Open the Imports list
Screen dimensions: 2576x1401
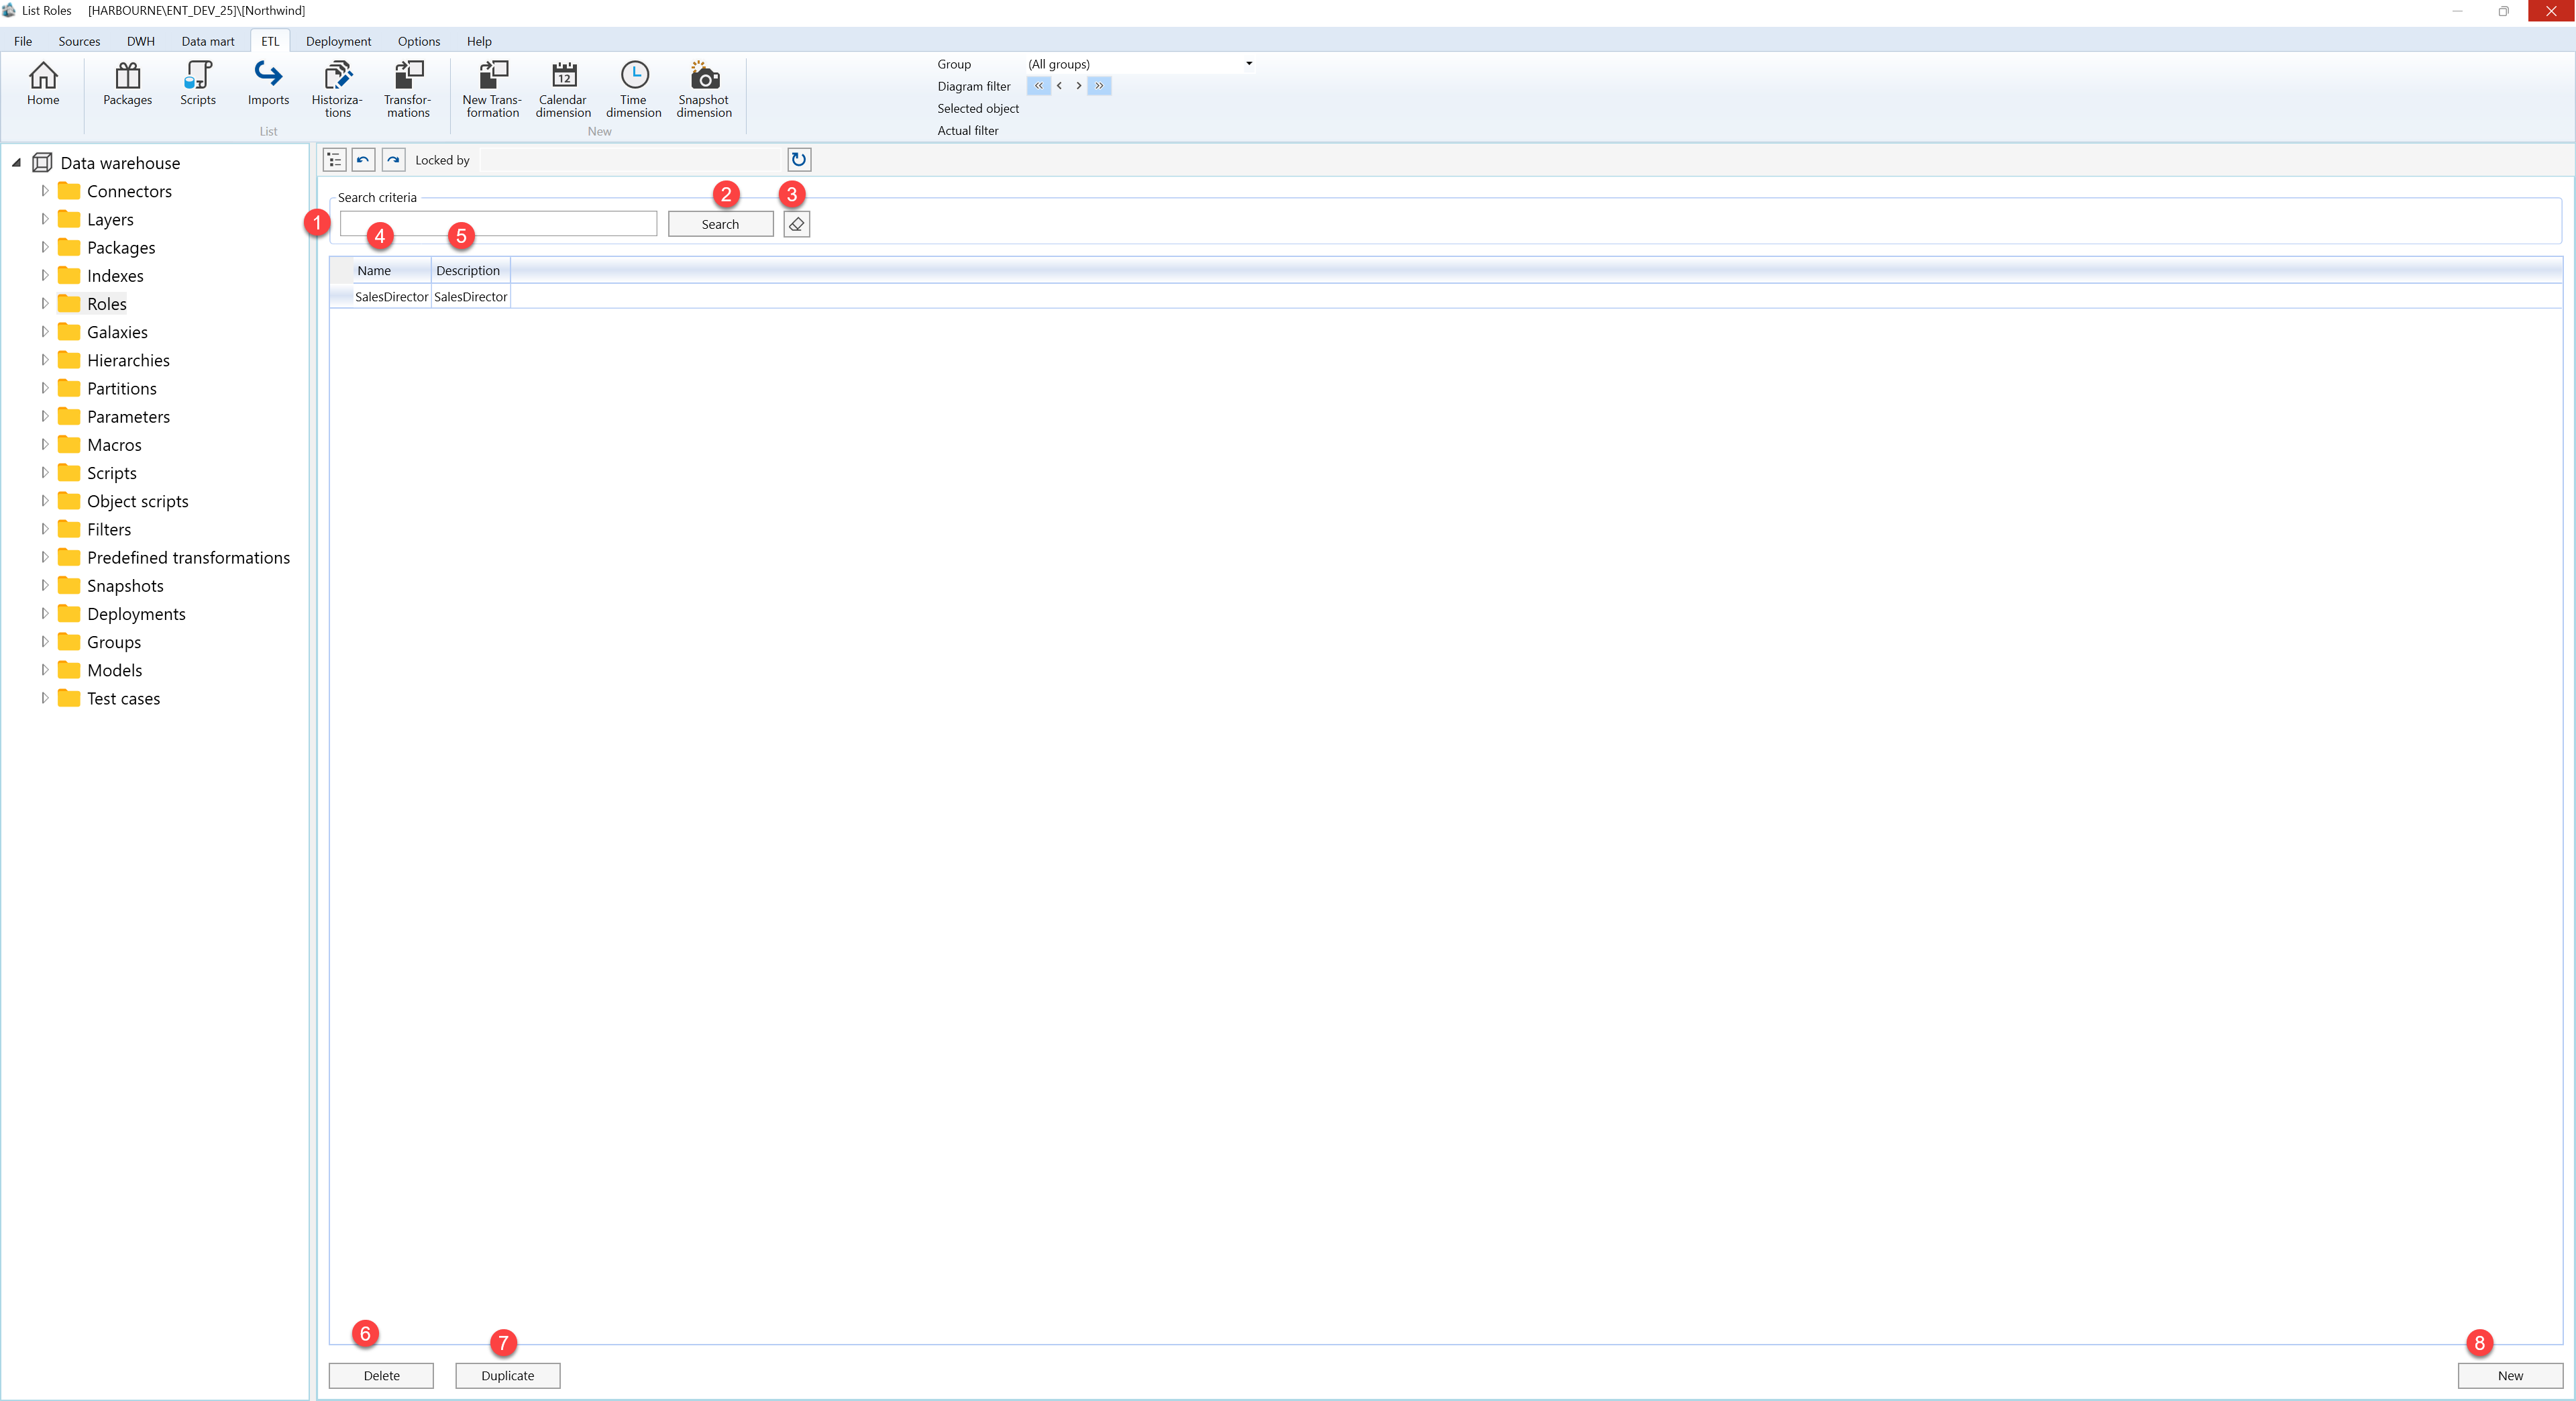point(268,84)
